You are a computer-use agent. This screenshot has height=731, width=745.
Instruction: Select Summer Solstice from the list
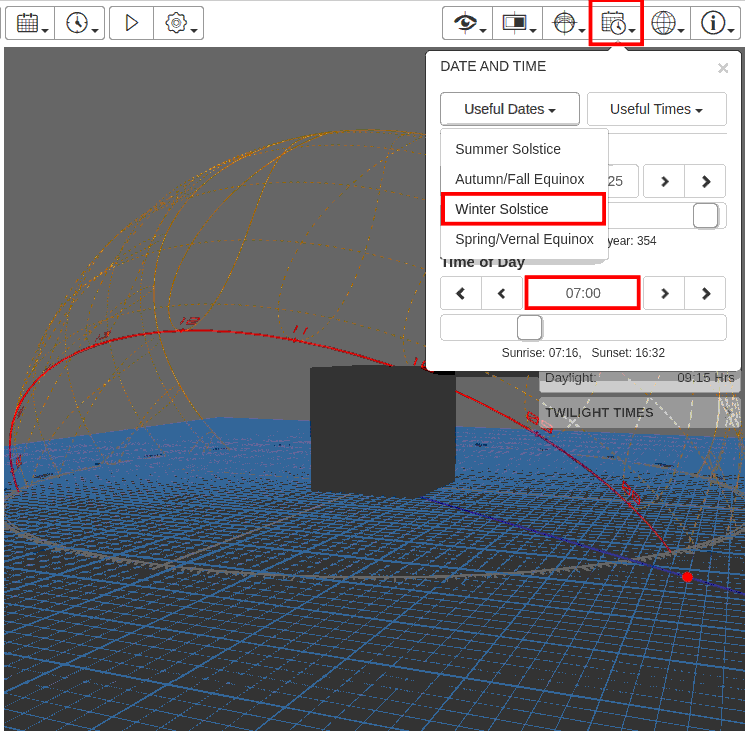click(x=508, y=149)
